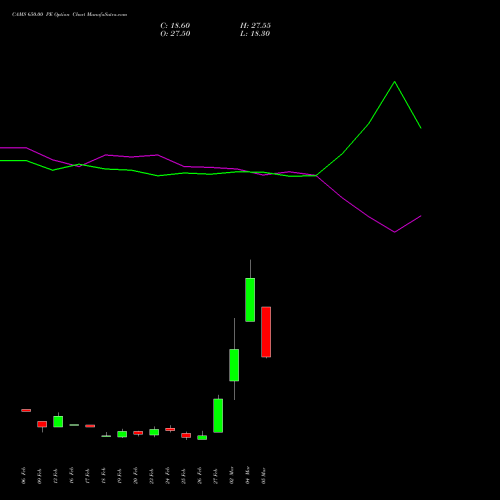Viewport: 500px width, 500px height.
Task: Click the lowest point of the purple line
Action: point(395,232)
